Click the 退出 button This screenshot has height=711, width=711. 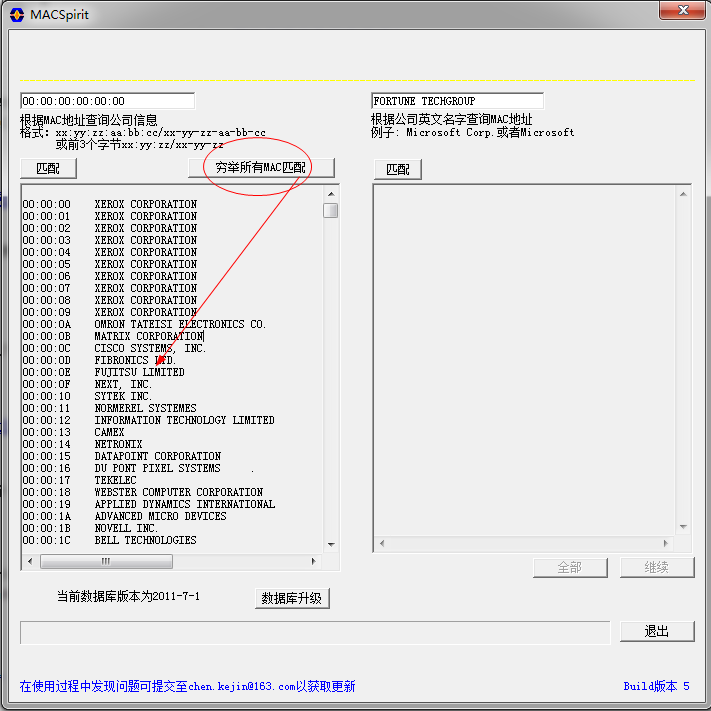tap(657, 631)
